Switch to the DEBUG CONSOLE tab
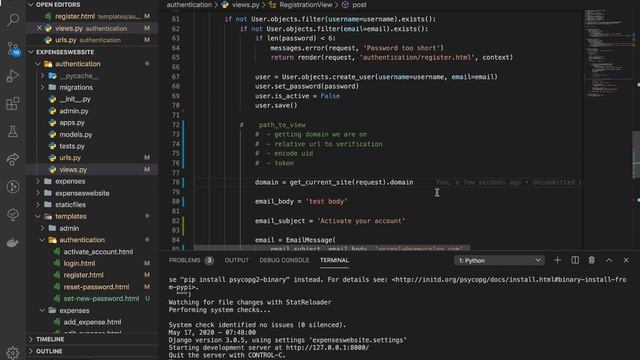This screenshot has height=360, width=640. tap(284, 260)
